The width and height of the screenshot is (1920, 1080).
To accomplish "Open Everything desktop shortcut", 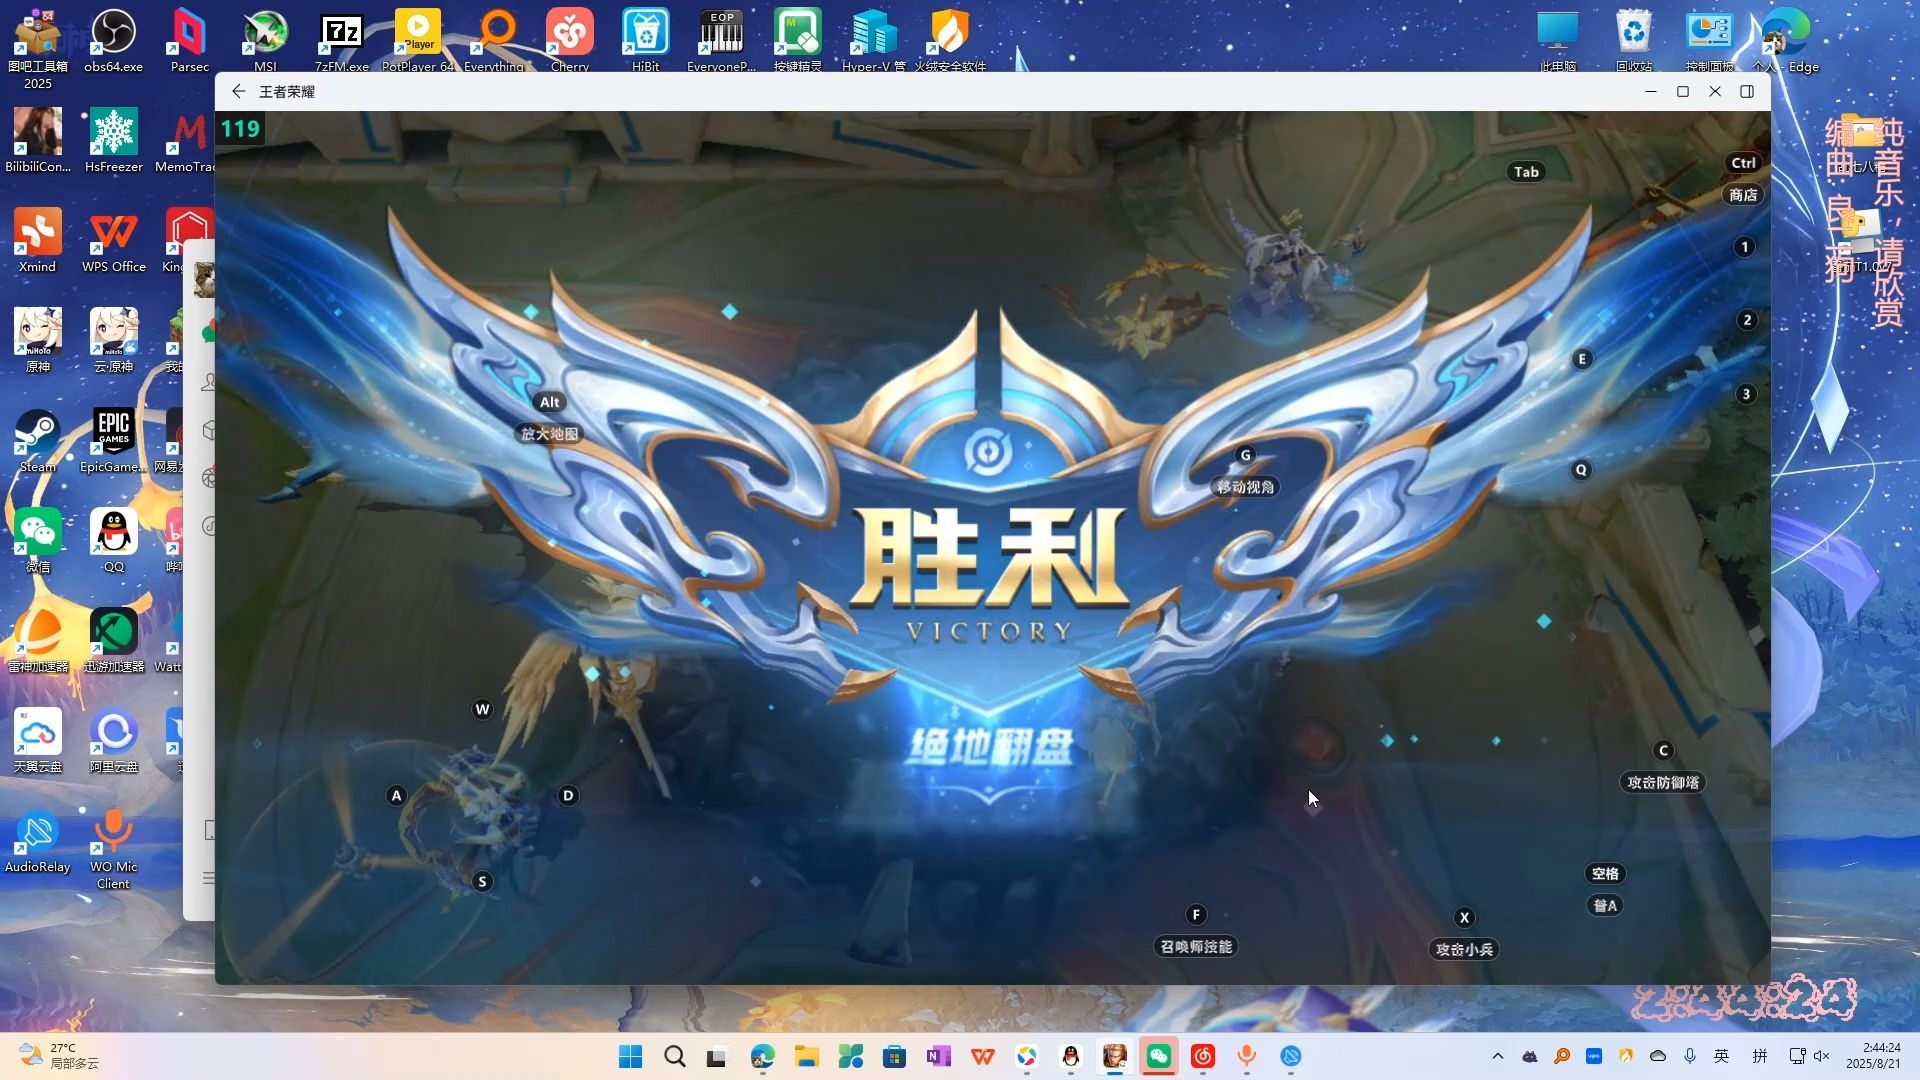I will pyautogui.click(x=494, y=42).
